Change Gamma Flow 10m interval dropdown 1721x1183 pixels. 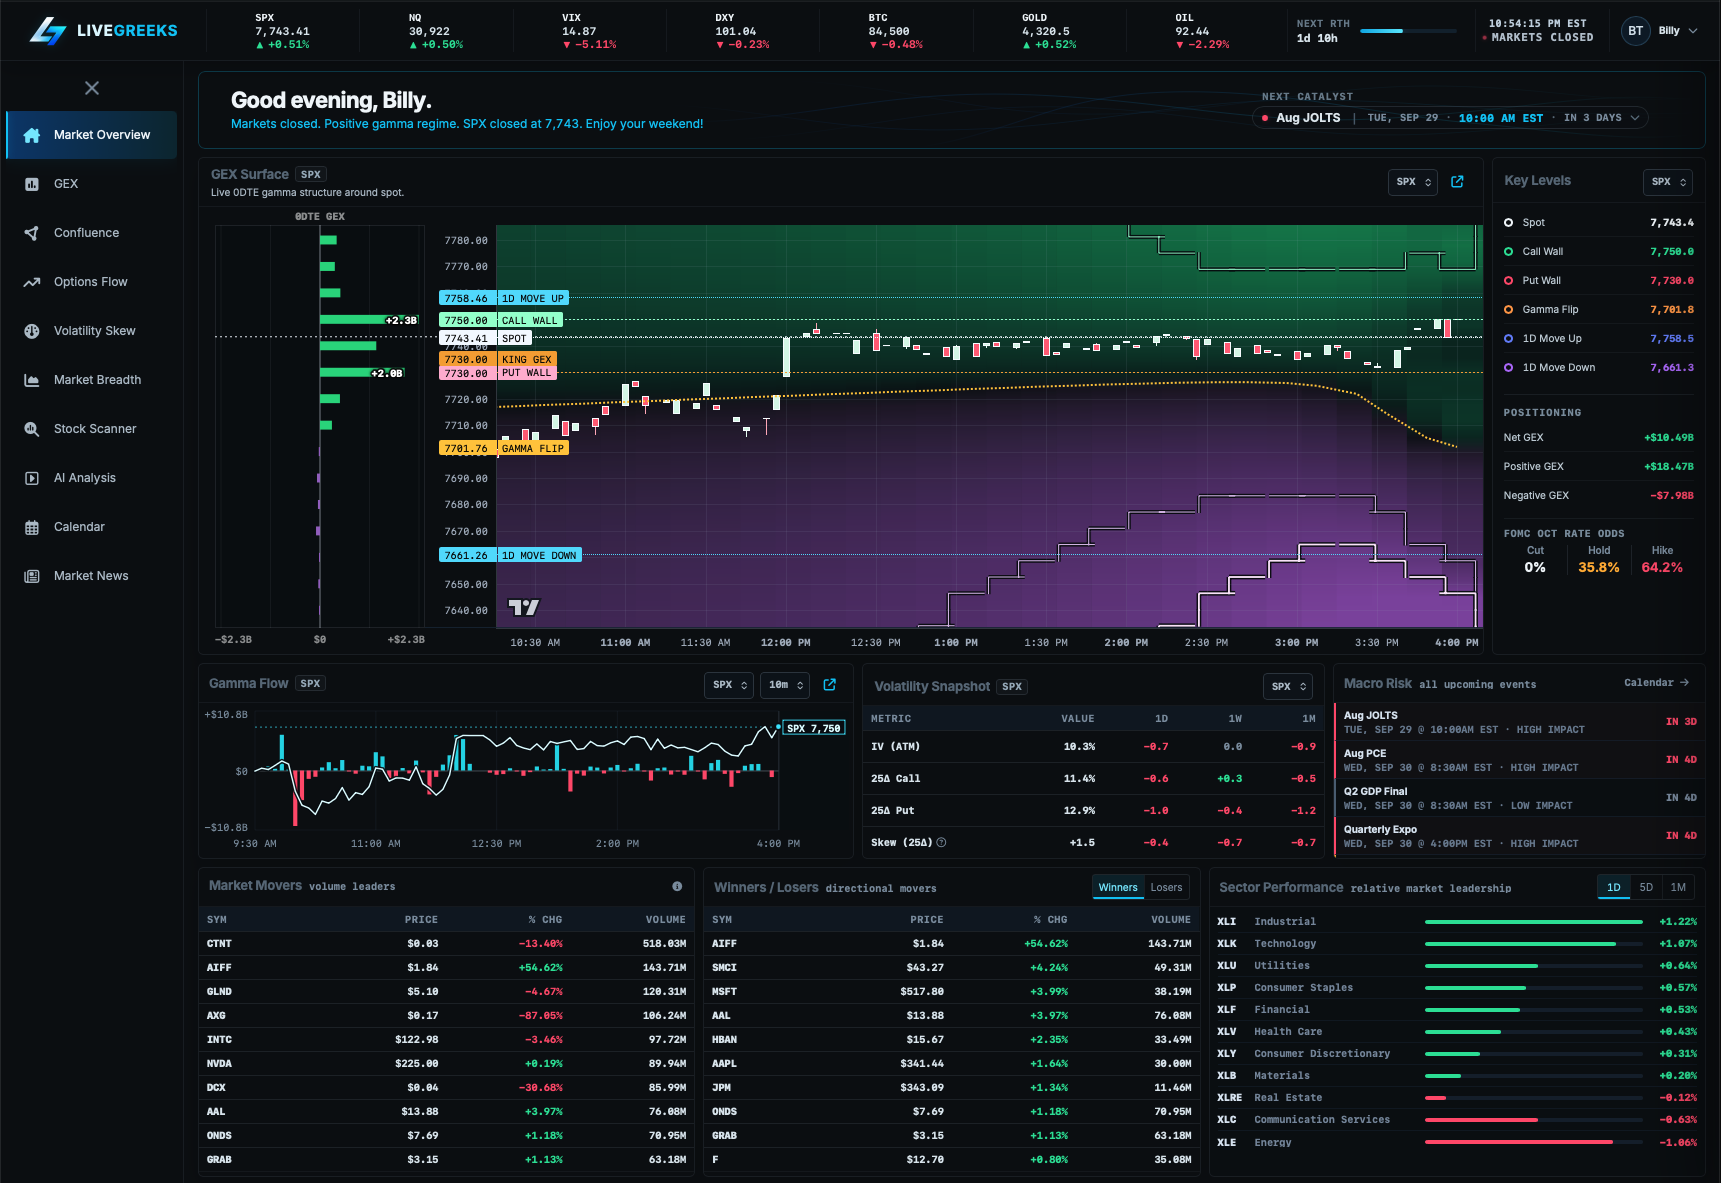click(x=785, y=685)
